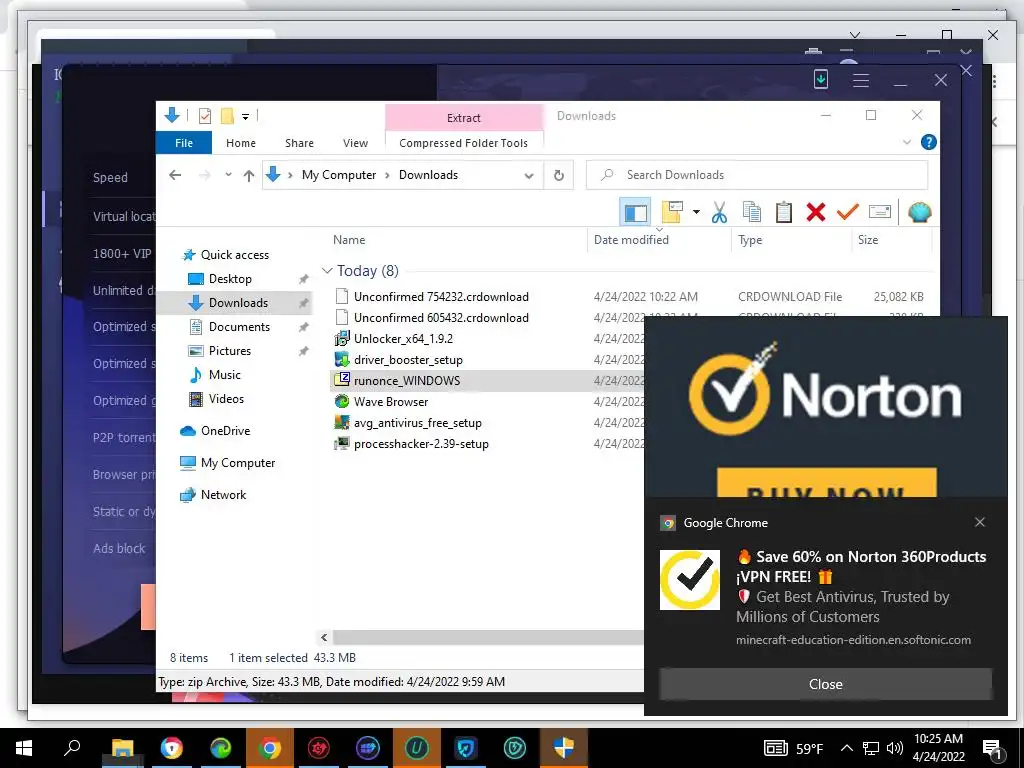Open Network in navigation pane
The image size is (1024, 768).
[x=223, y=494]
